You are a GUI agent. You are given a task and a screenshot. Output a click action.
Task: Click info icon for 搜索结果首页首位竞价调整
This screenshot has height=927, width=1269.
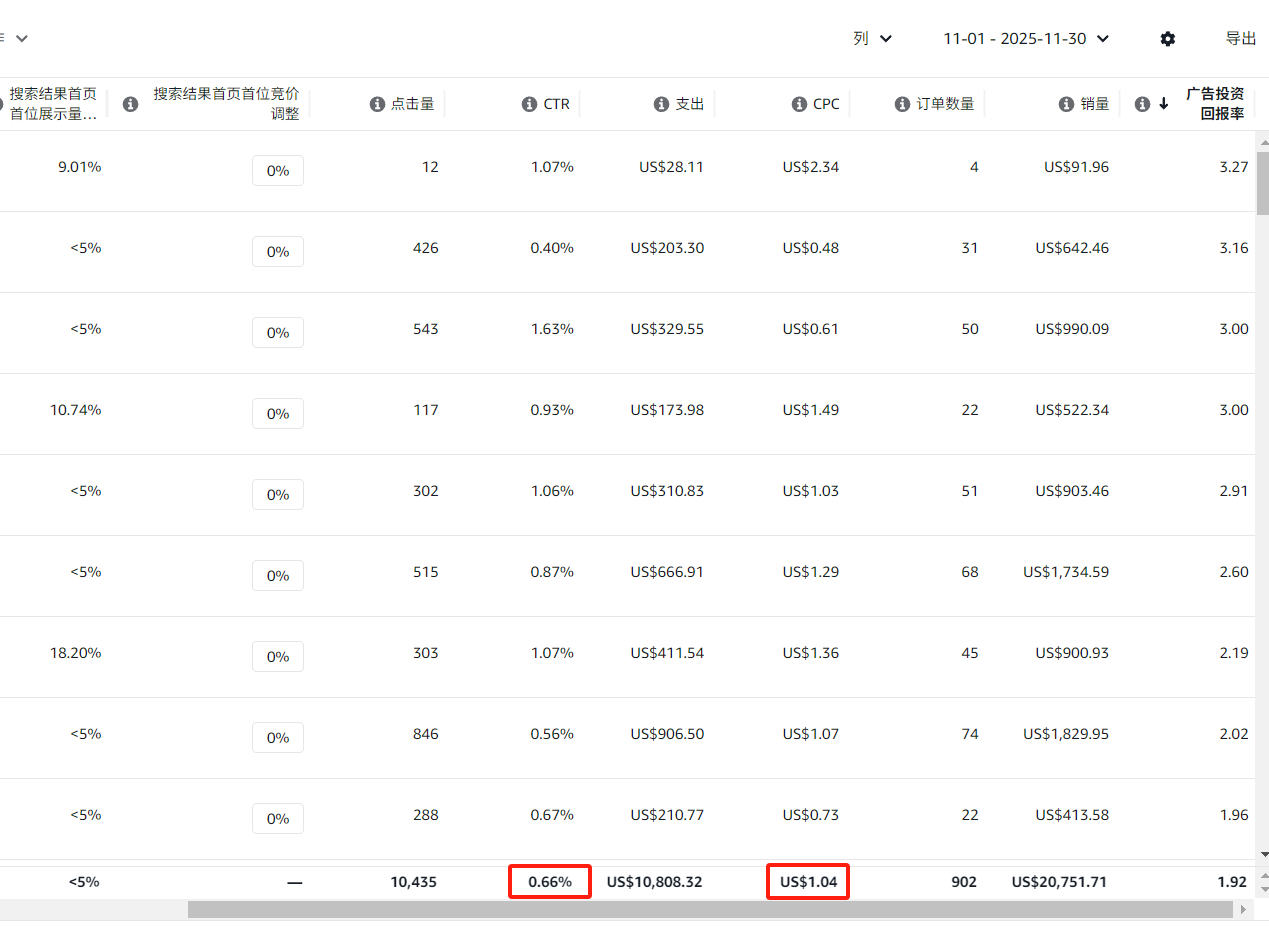(x=130, y=104)
